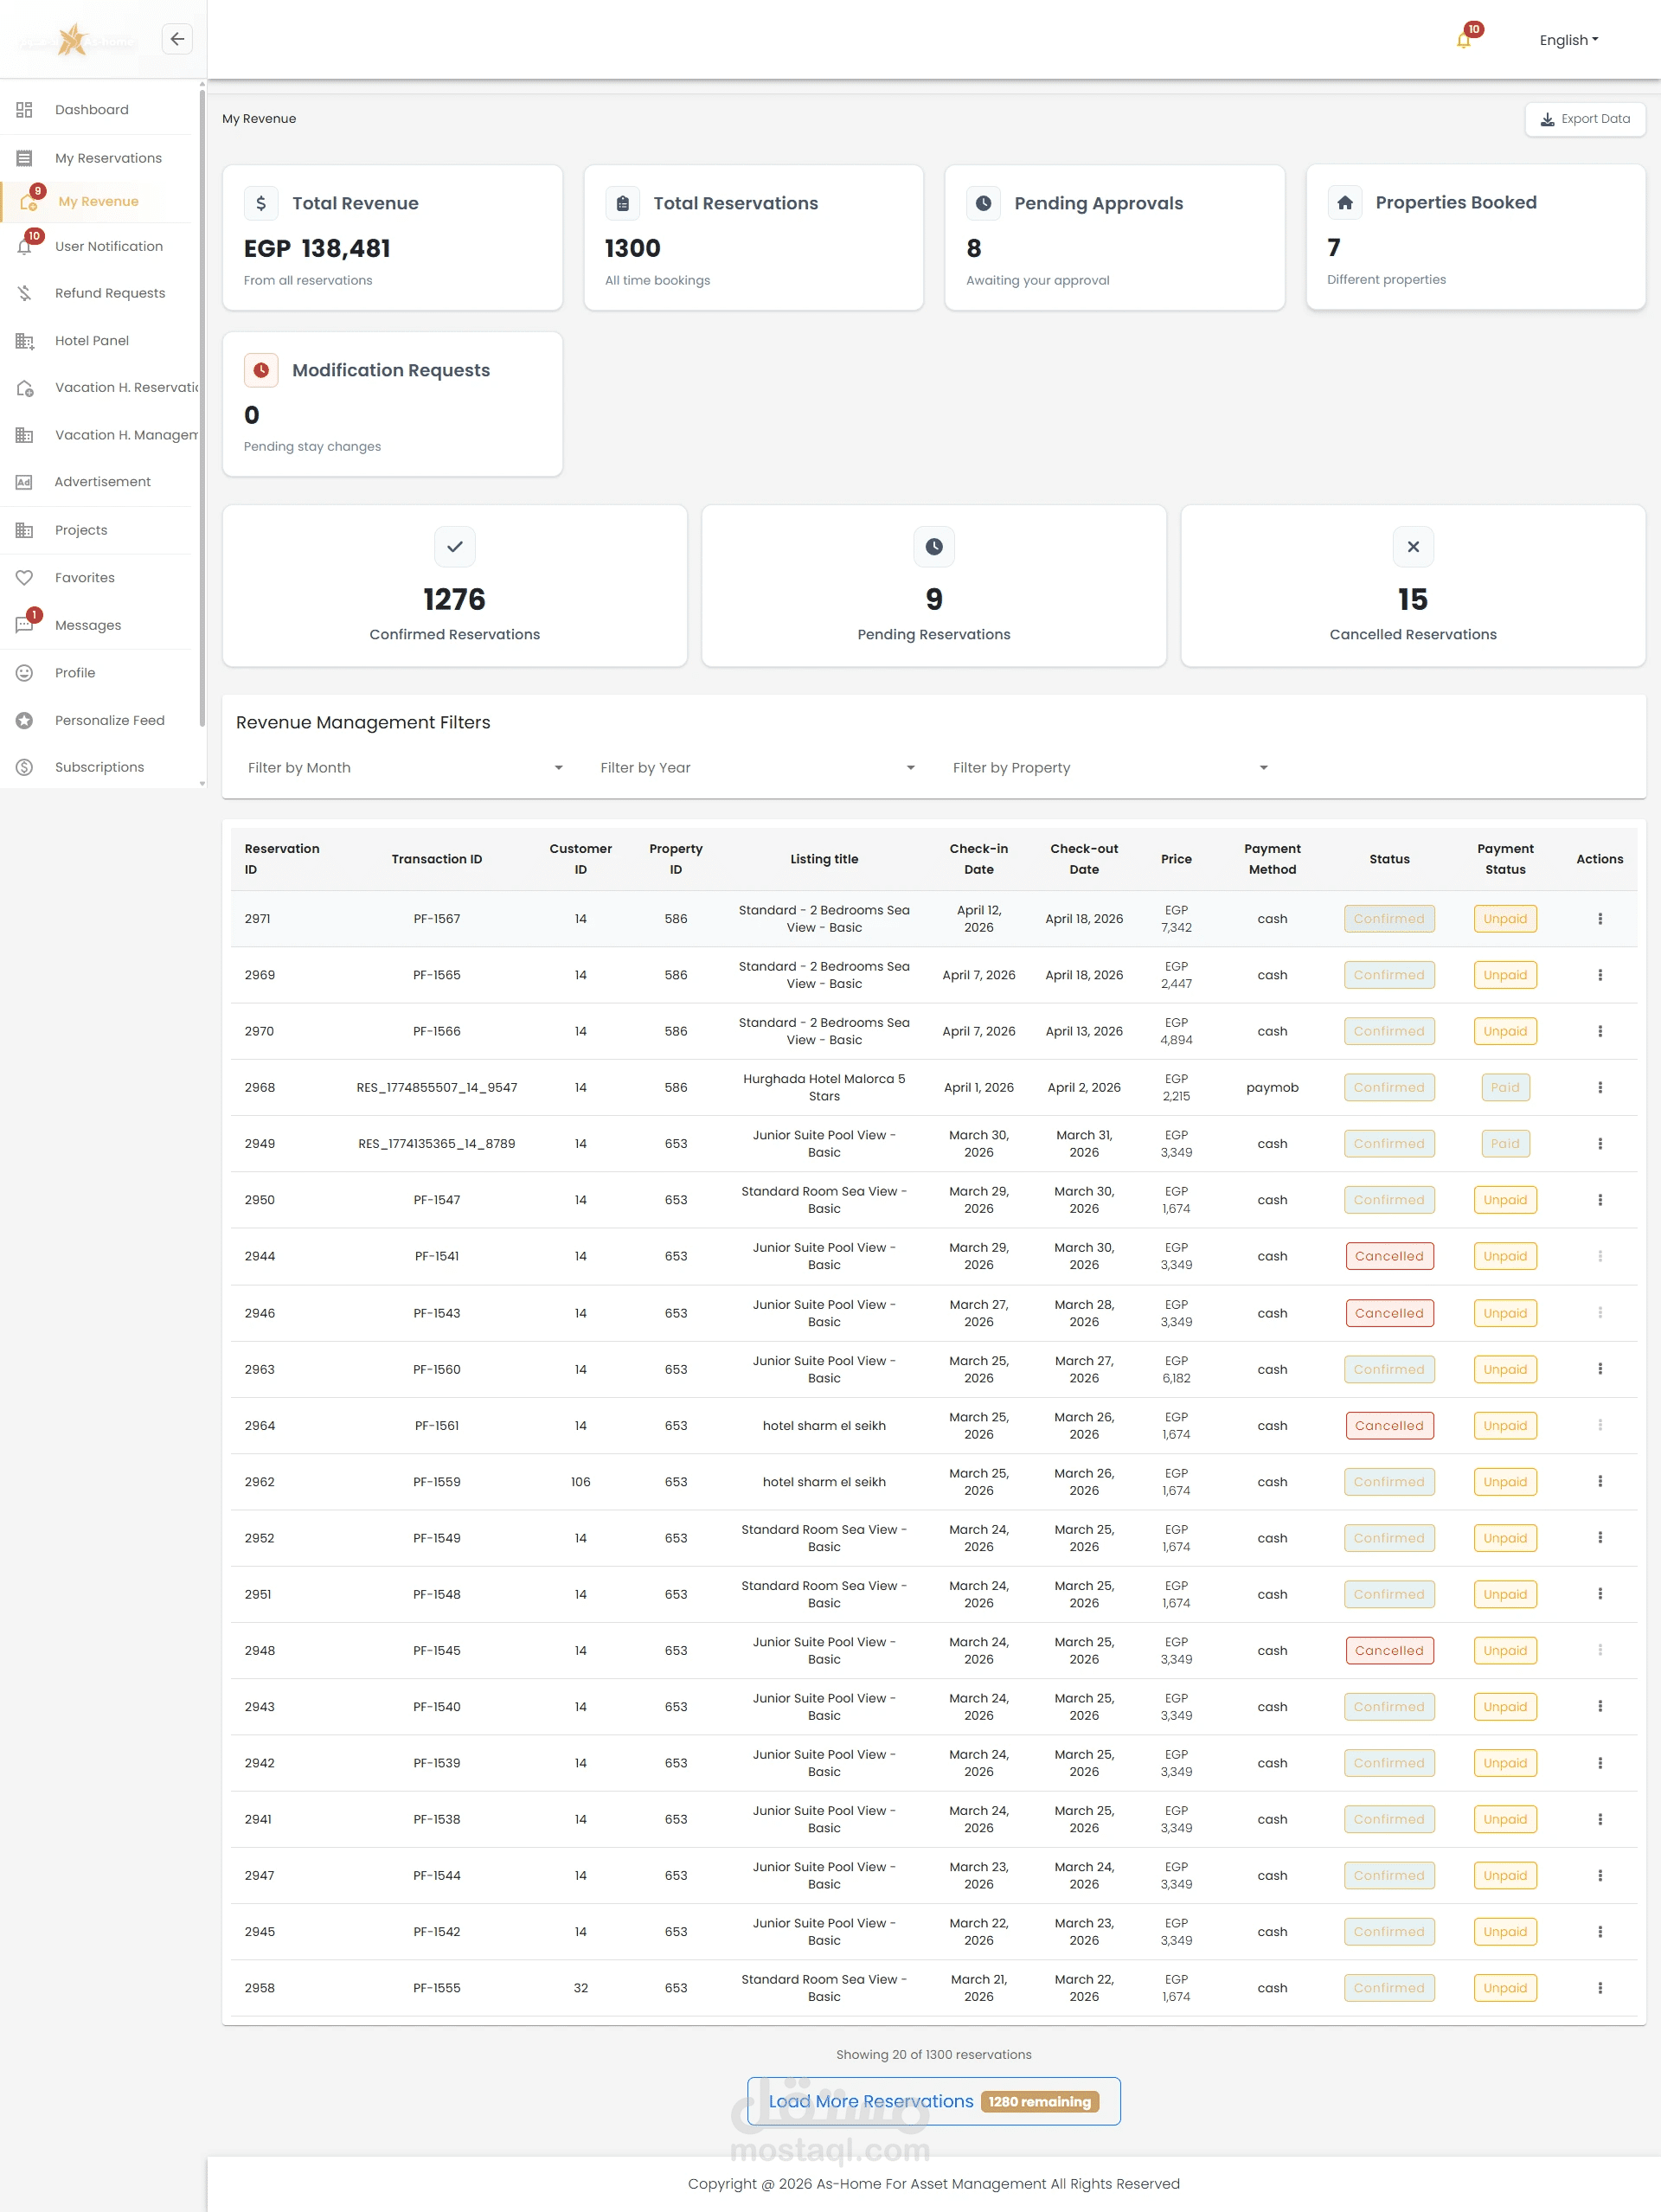
Task: Open actions menu for reservation 2968
Action: coord(1599,1087)
